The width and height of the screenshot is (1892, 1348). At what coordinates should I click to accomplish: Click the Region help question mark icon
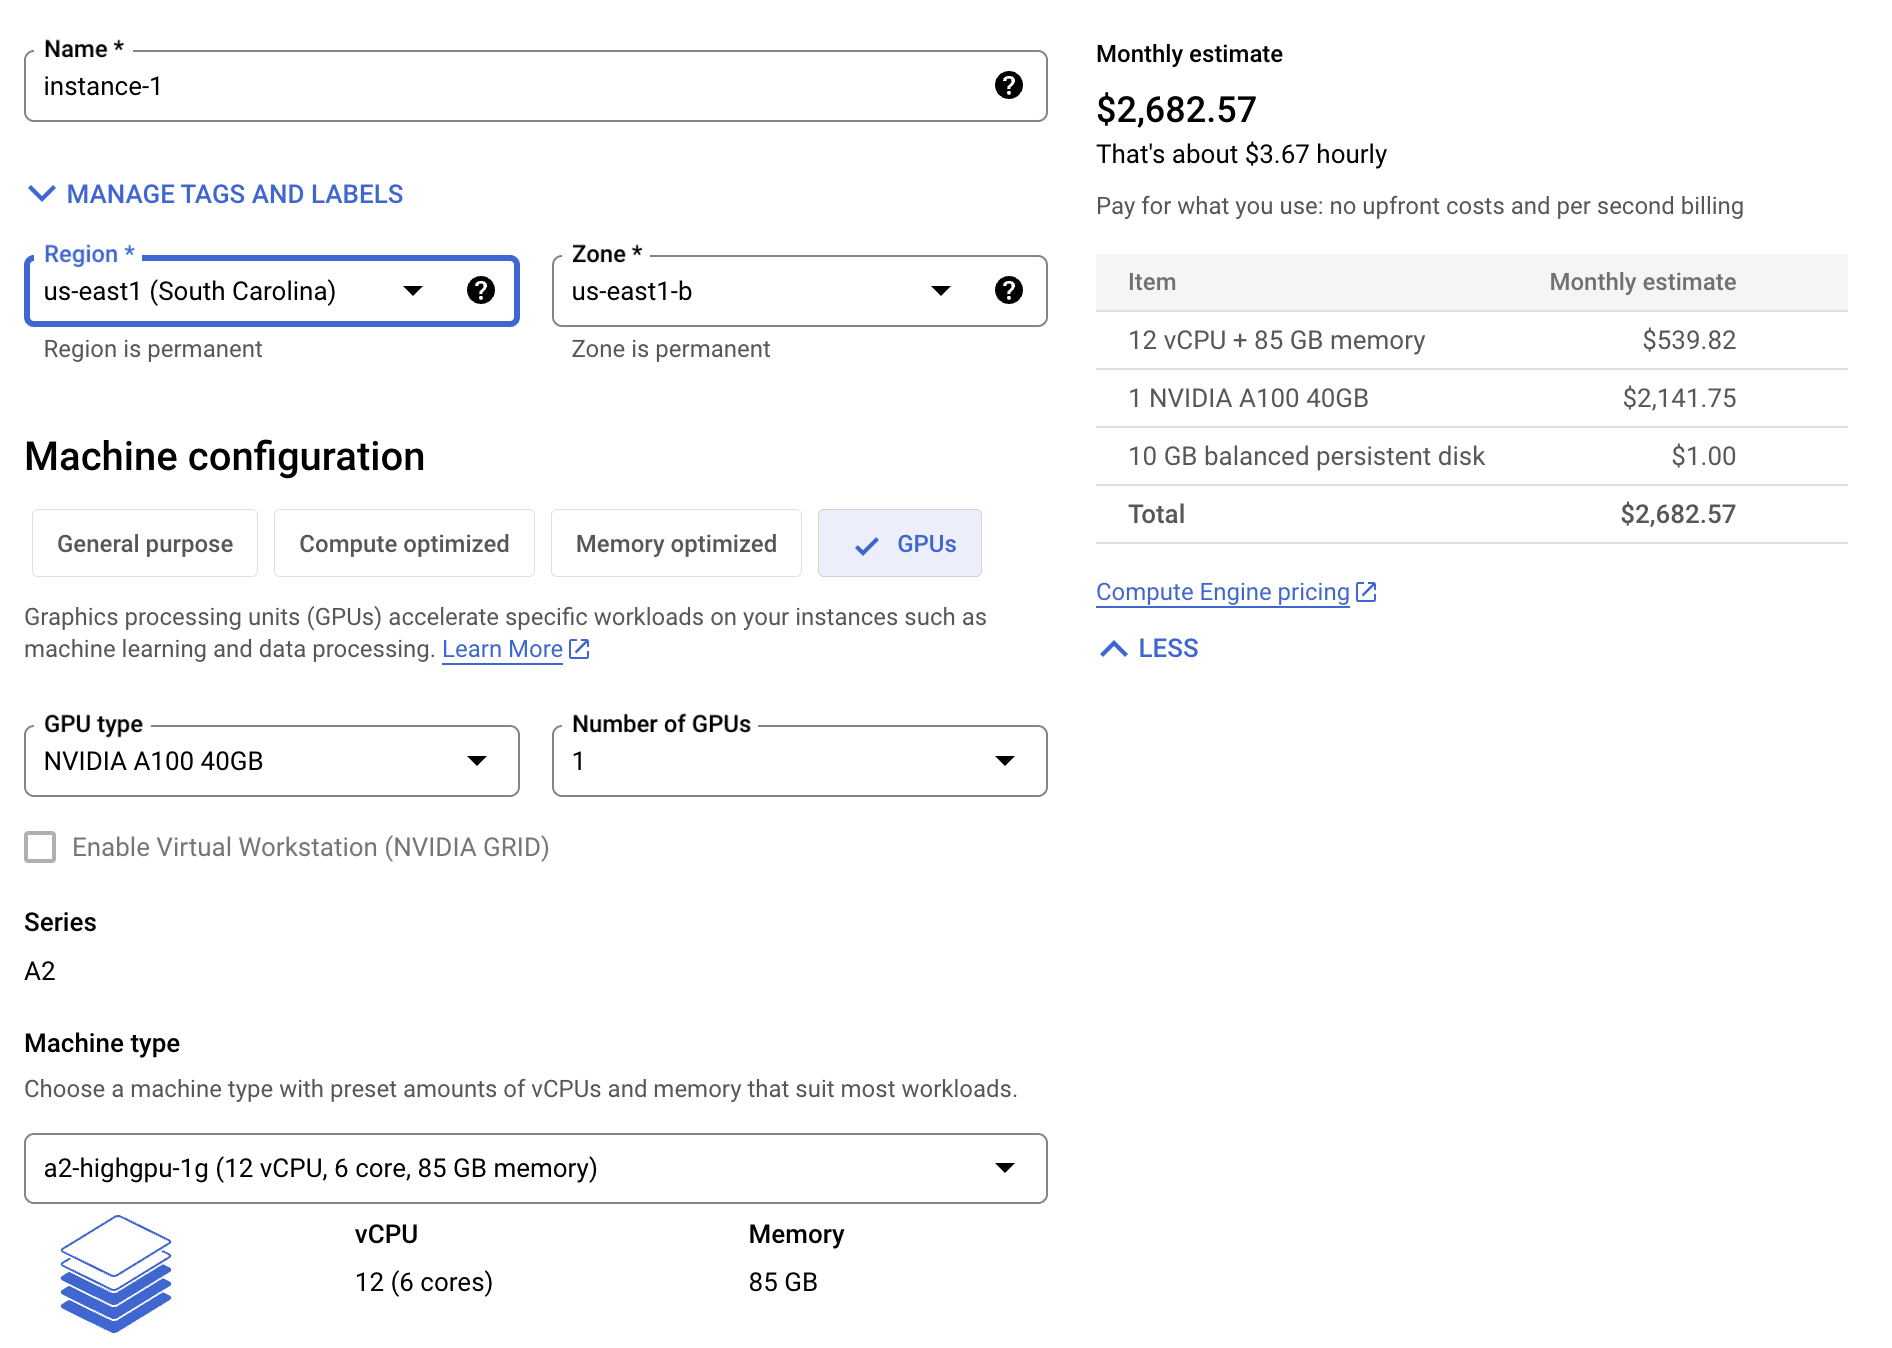pos(483,291)
